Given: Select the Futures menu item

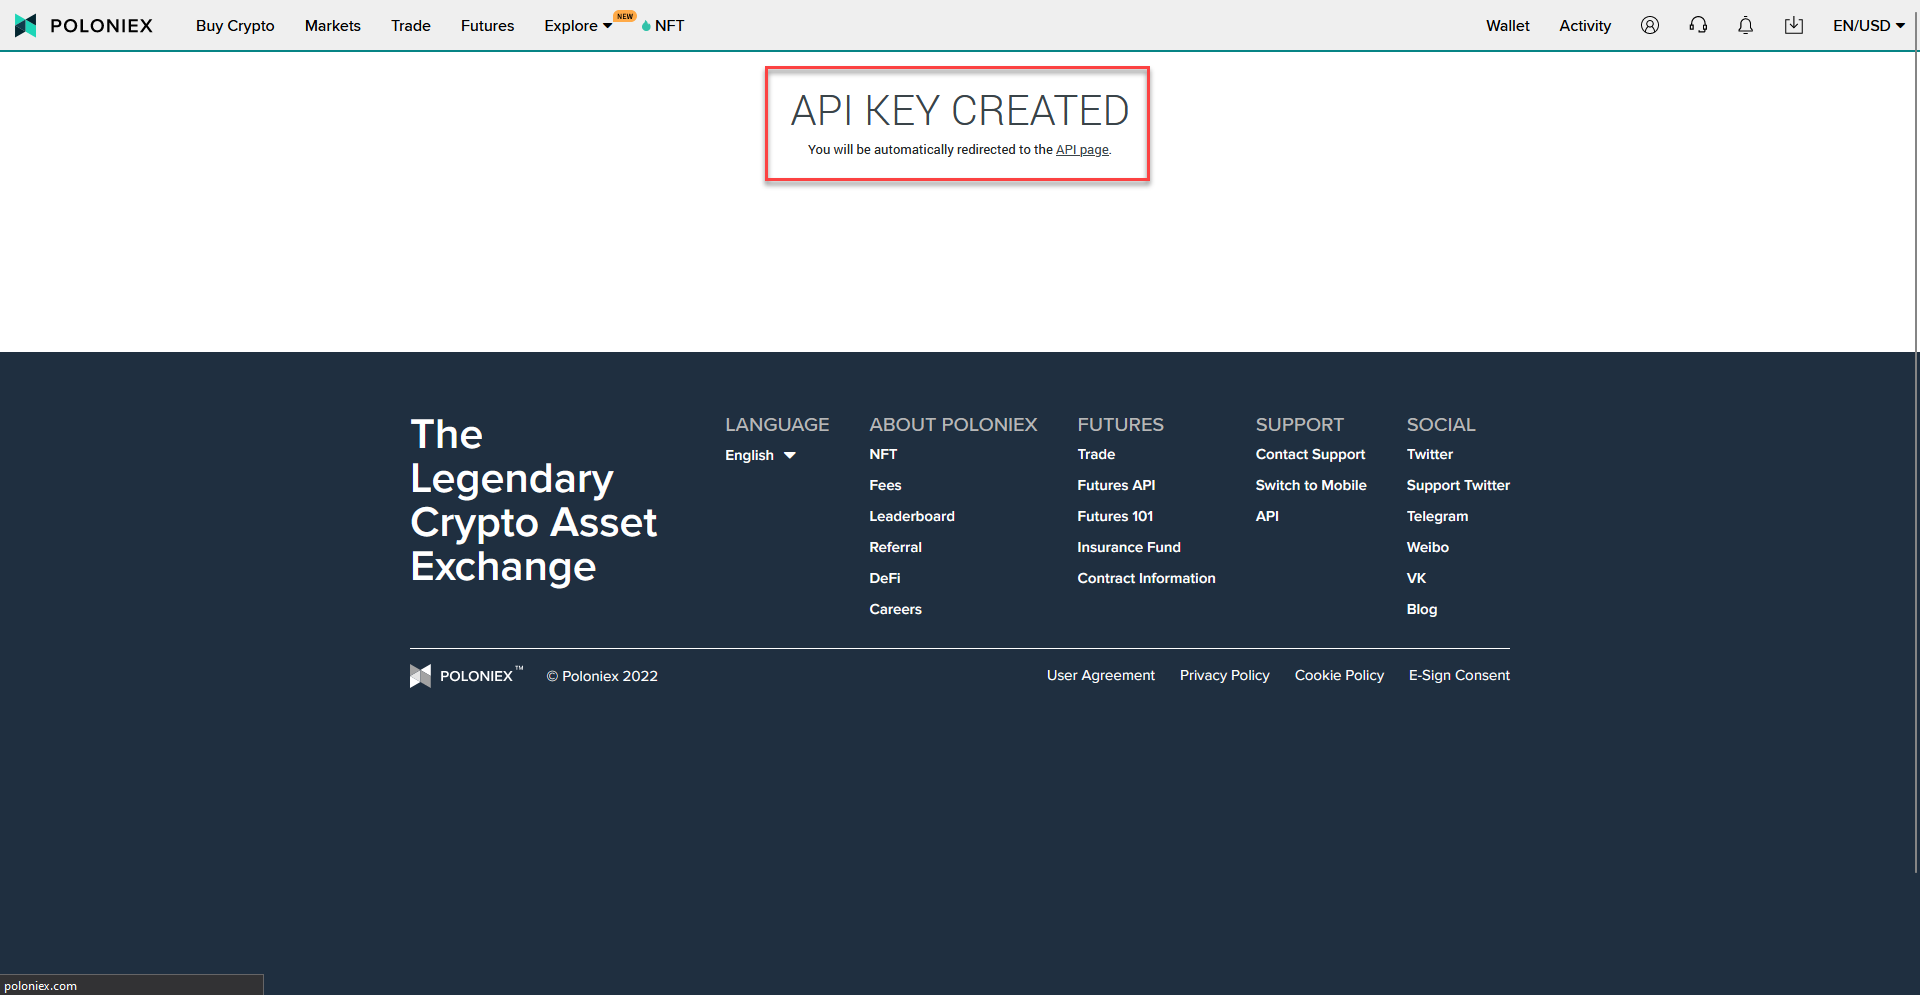Looking at the screenshot, I should click(487, 25).
